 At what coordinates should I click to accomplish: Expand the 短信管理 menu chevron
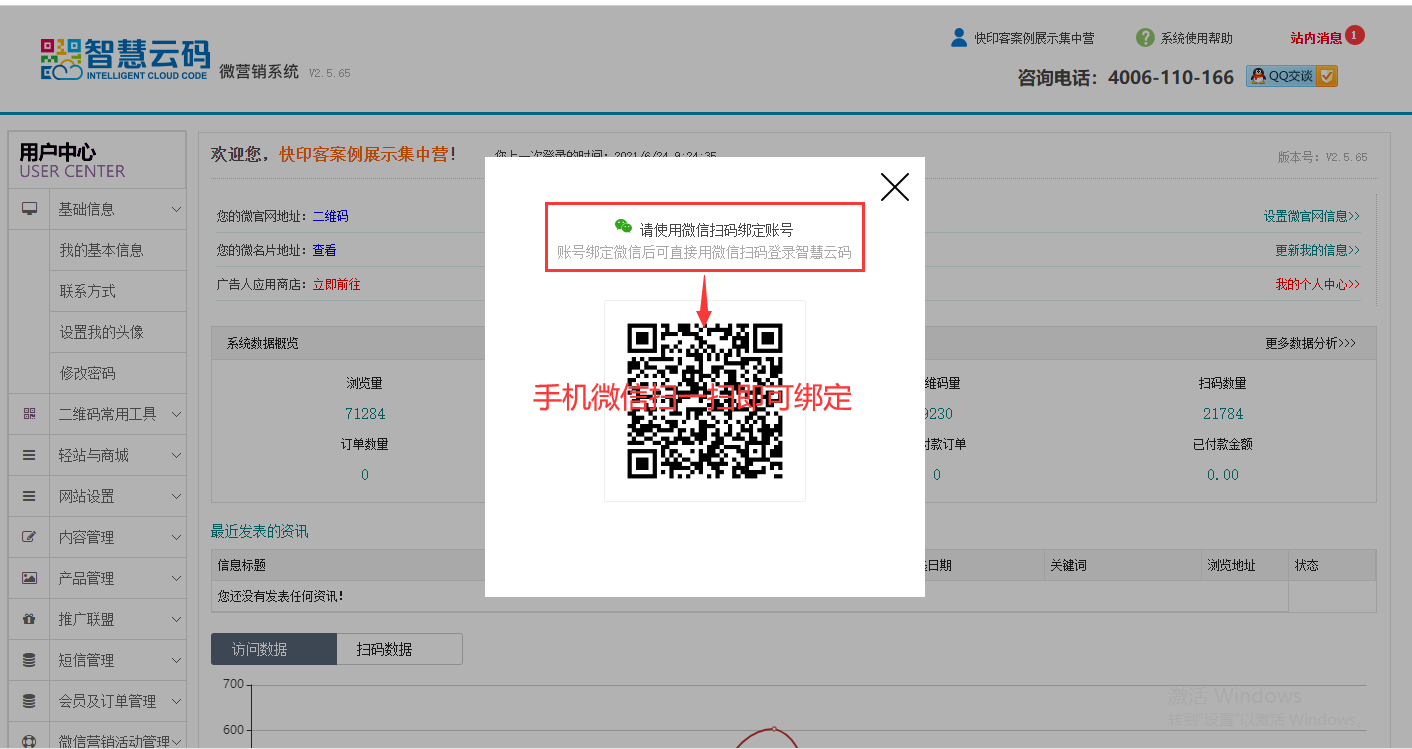176,660
